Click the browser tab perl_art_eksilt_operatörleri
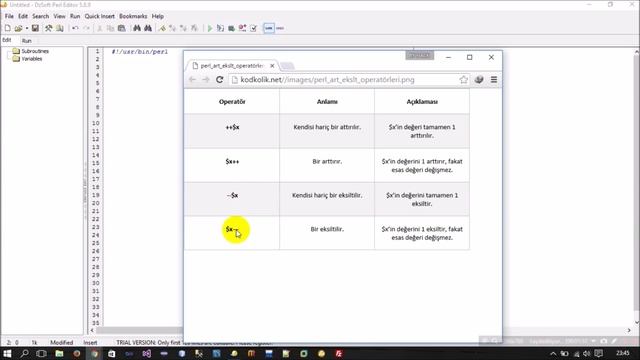 pyautogui.click(x=231, y=66)
